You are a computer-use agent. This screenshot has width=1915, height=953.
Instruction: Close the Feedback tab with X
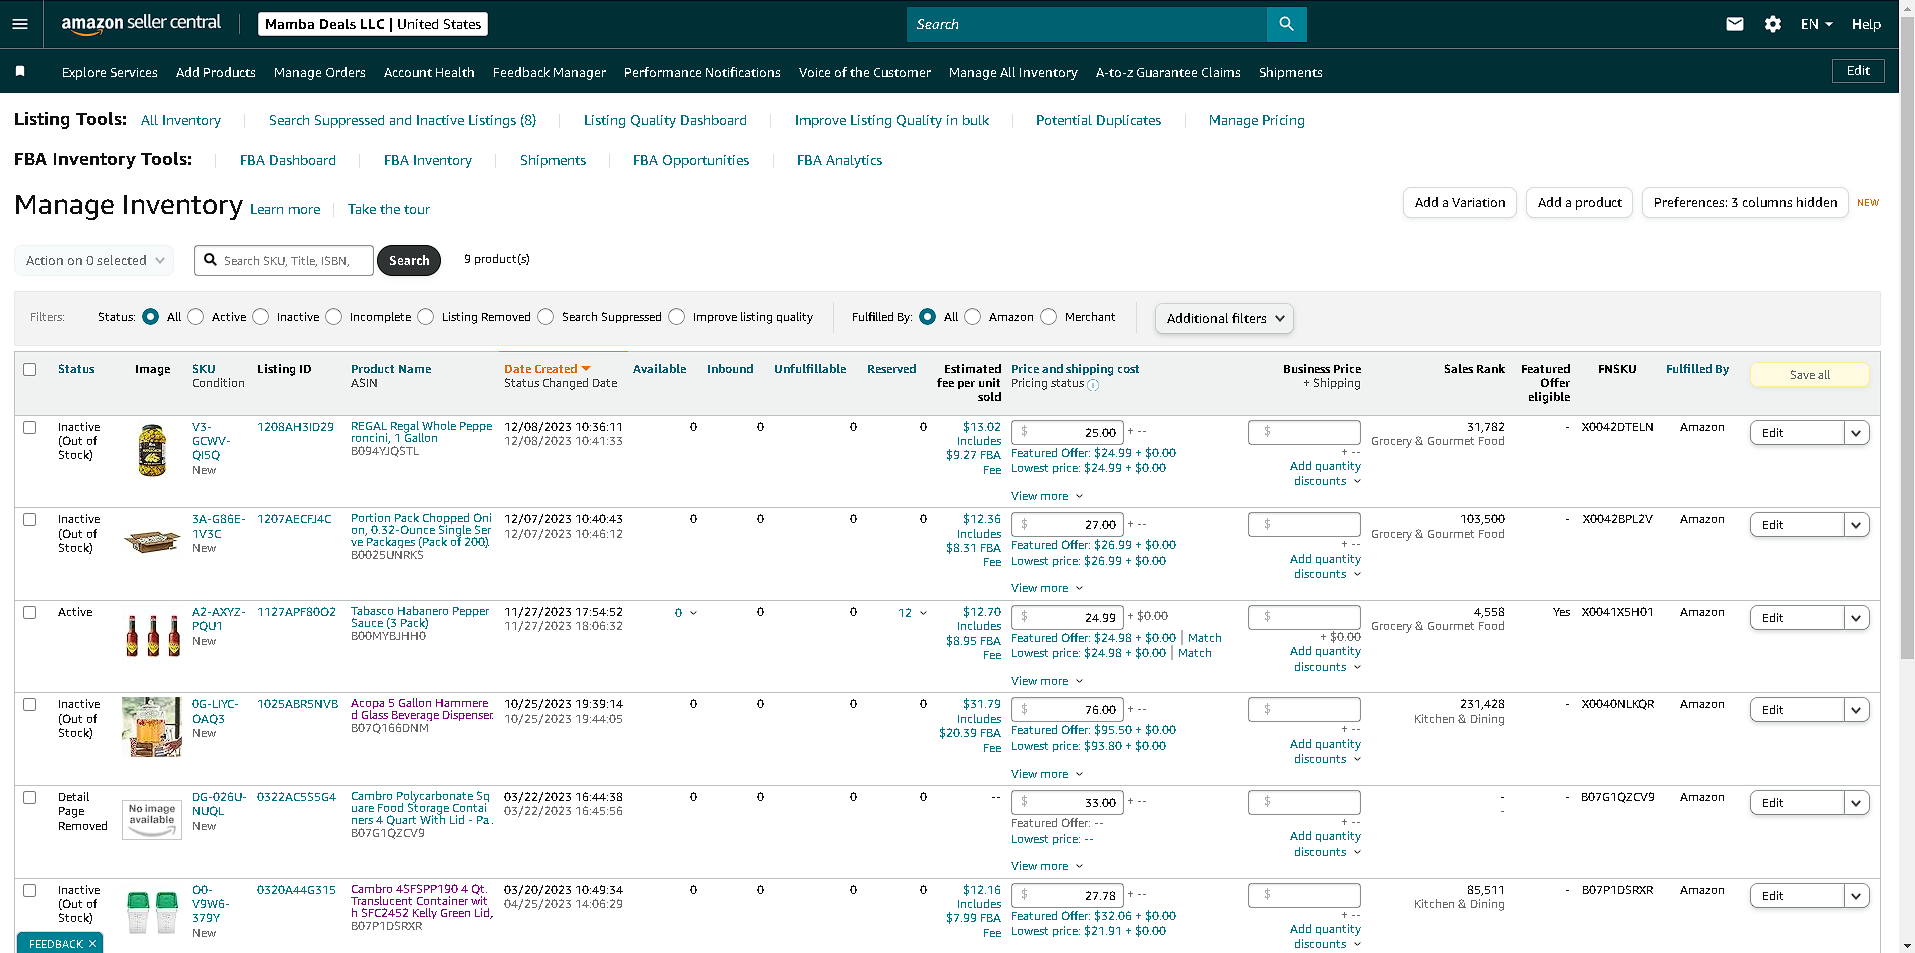click(93, 944)
